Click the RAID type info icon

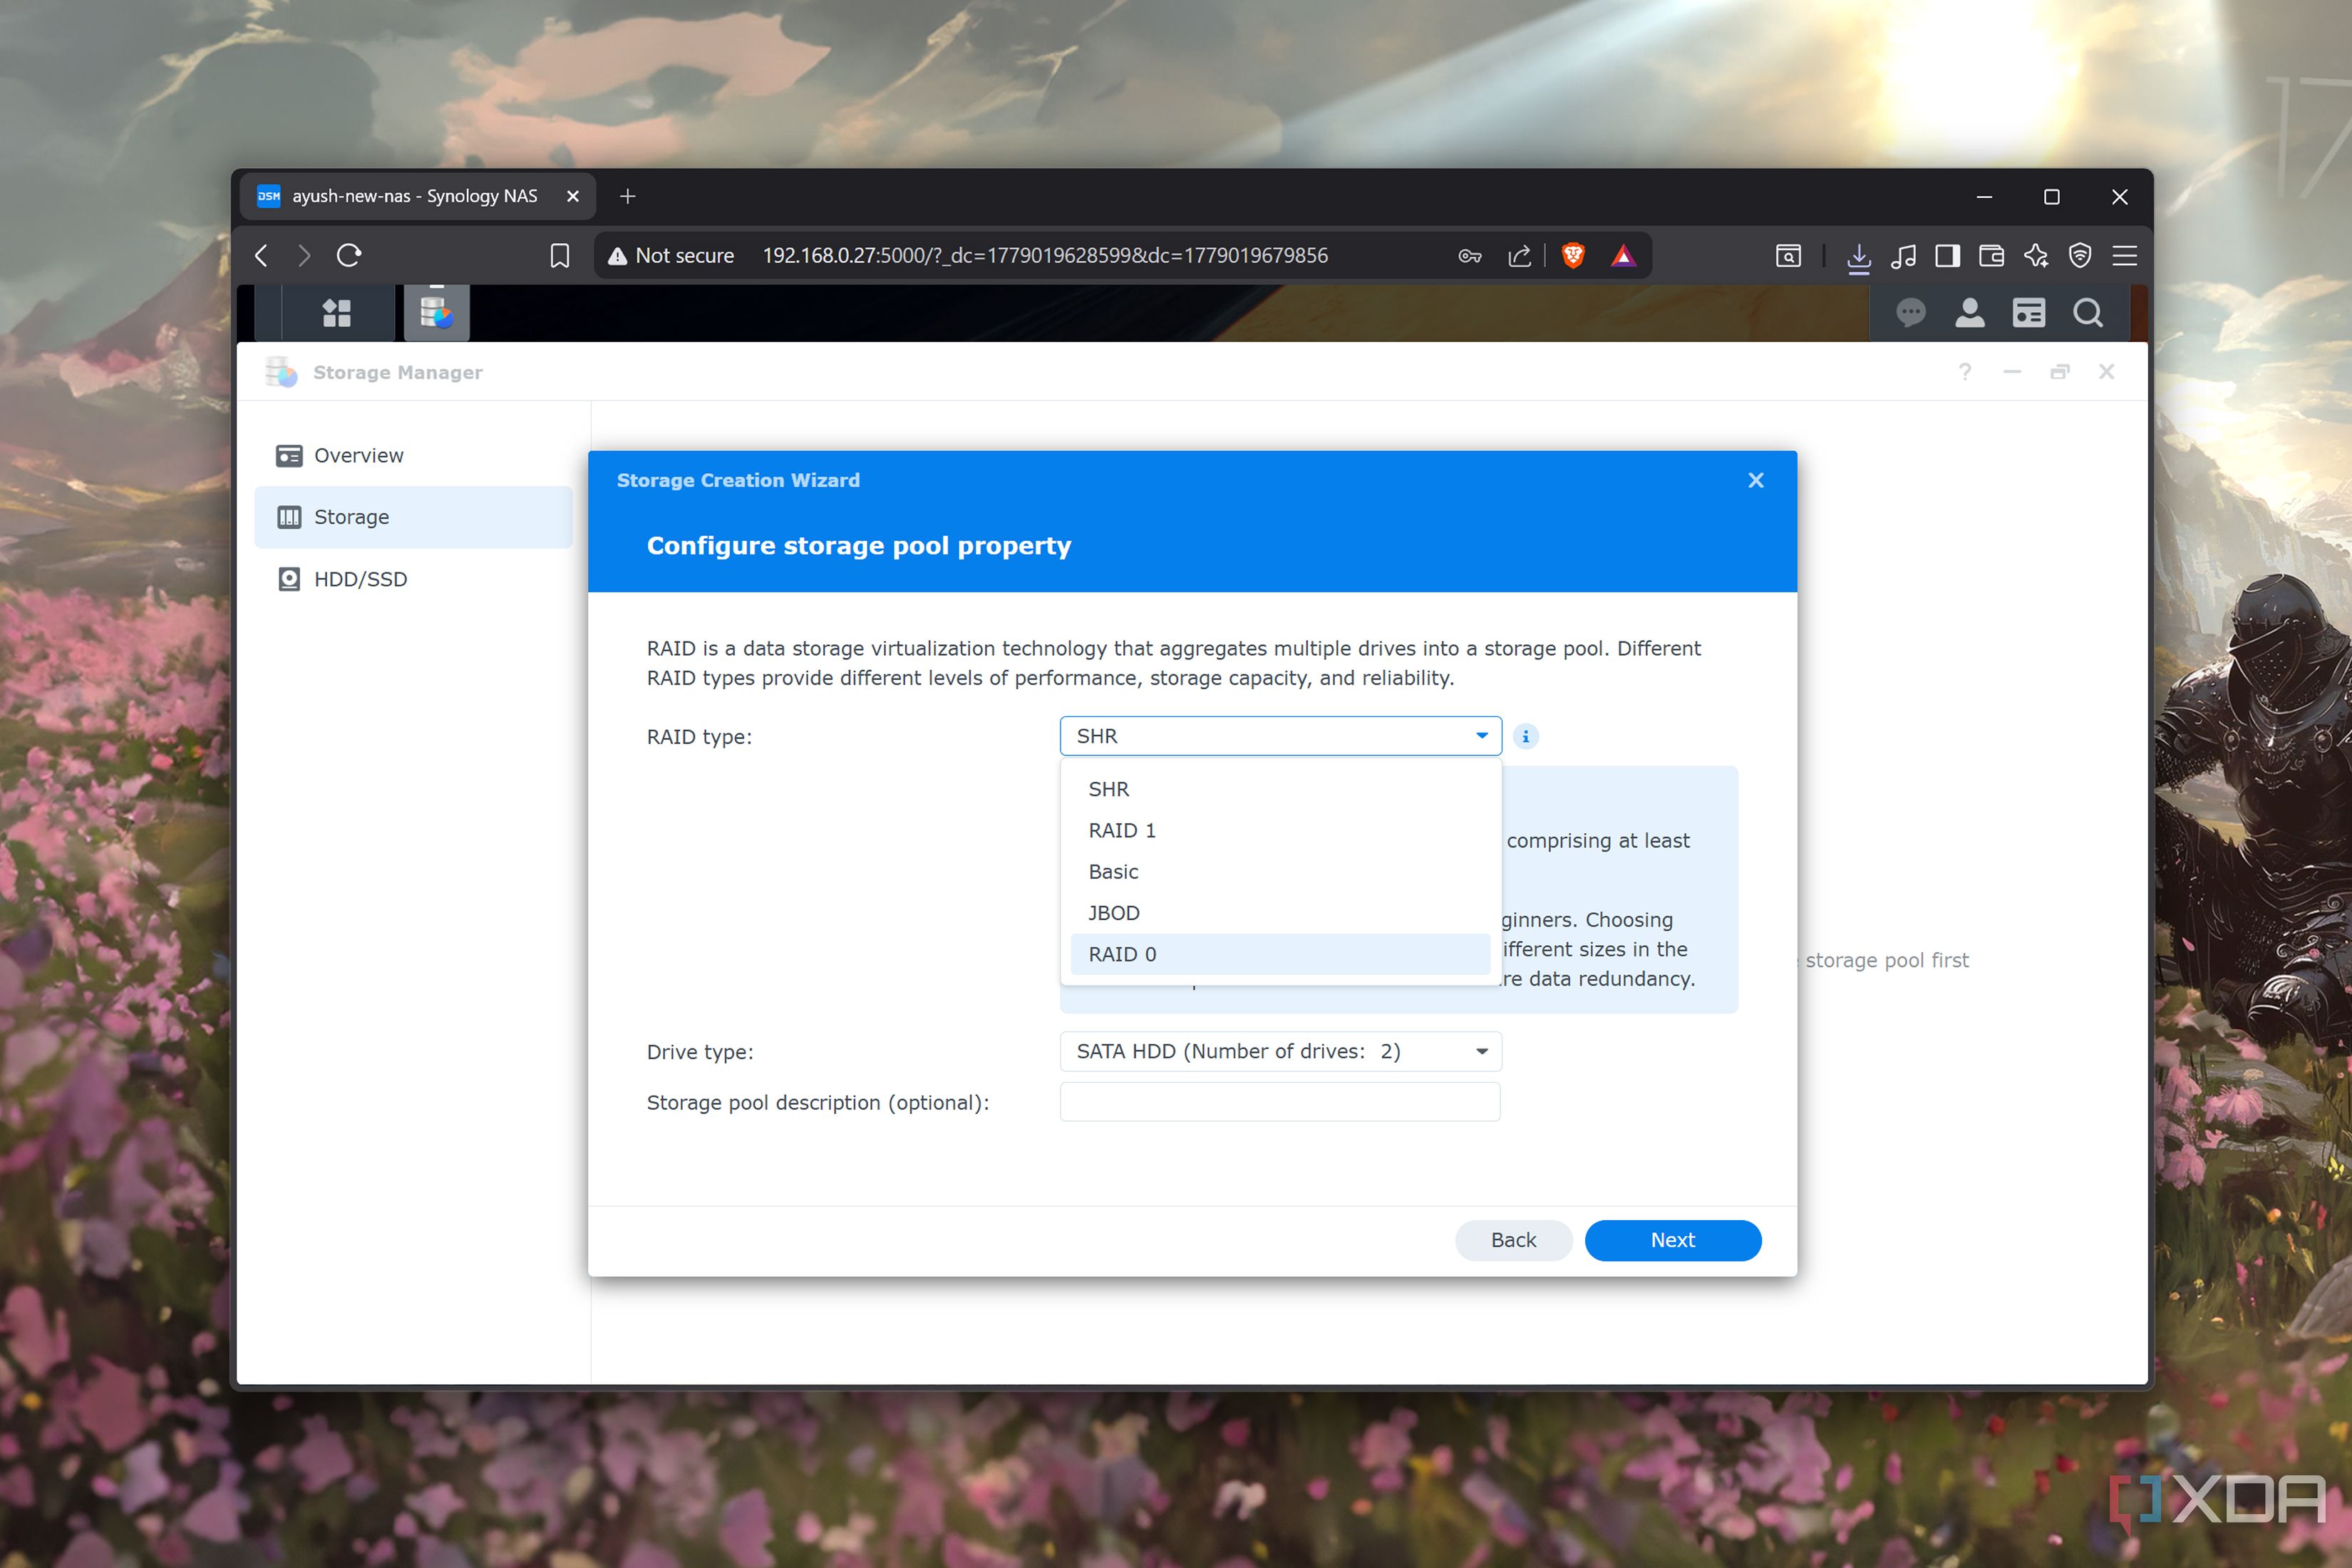[x=1525, y=736]
